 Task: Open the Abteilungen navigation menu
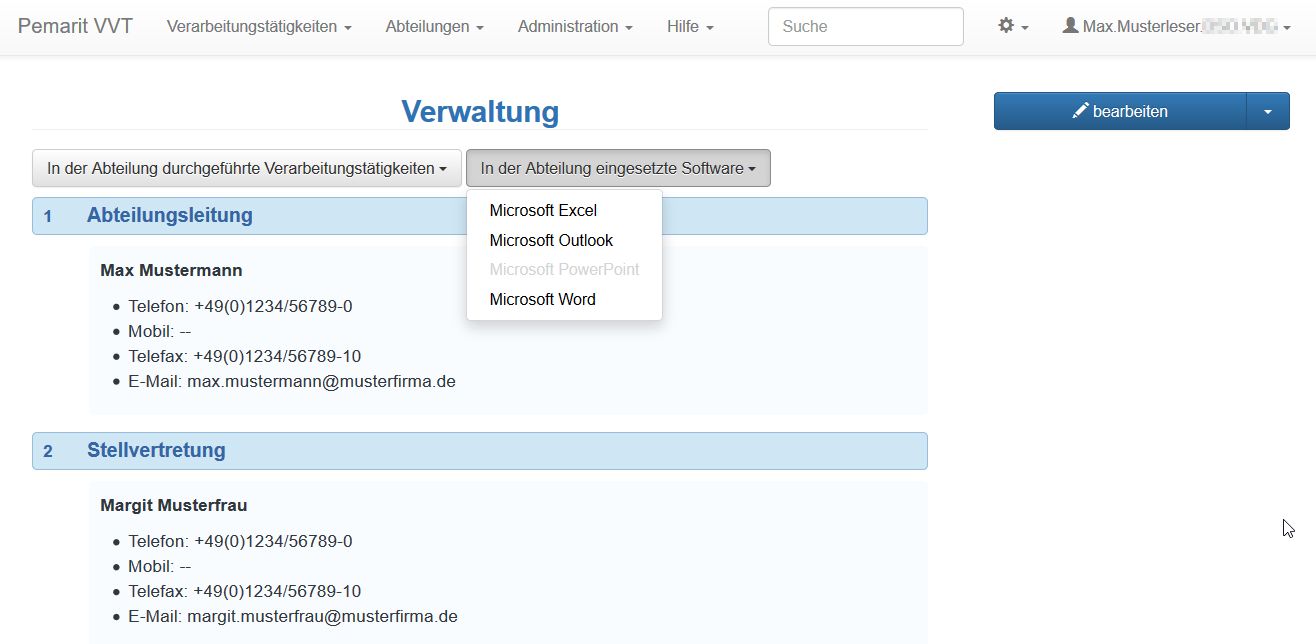(434, 27)
